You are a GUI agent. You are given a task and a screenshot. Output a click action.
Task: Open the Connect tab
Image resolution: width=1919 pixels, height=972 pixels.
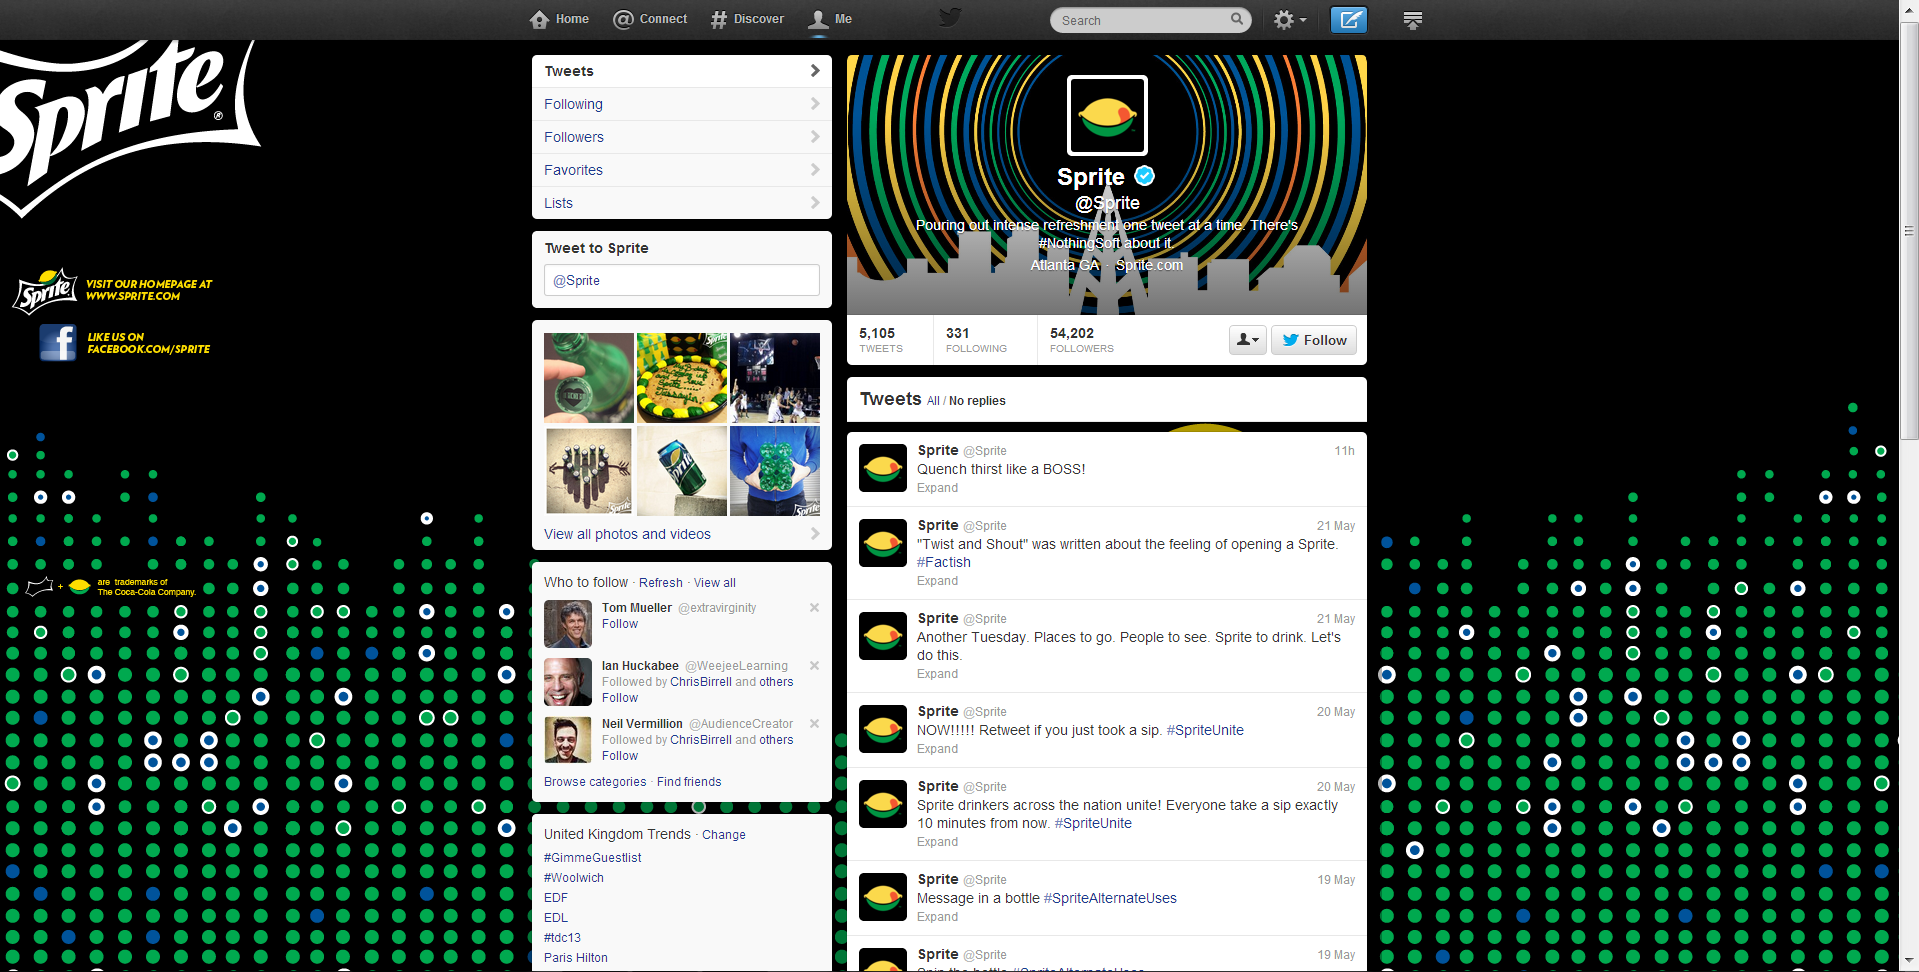click(650, 19)
